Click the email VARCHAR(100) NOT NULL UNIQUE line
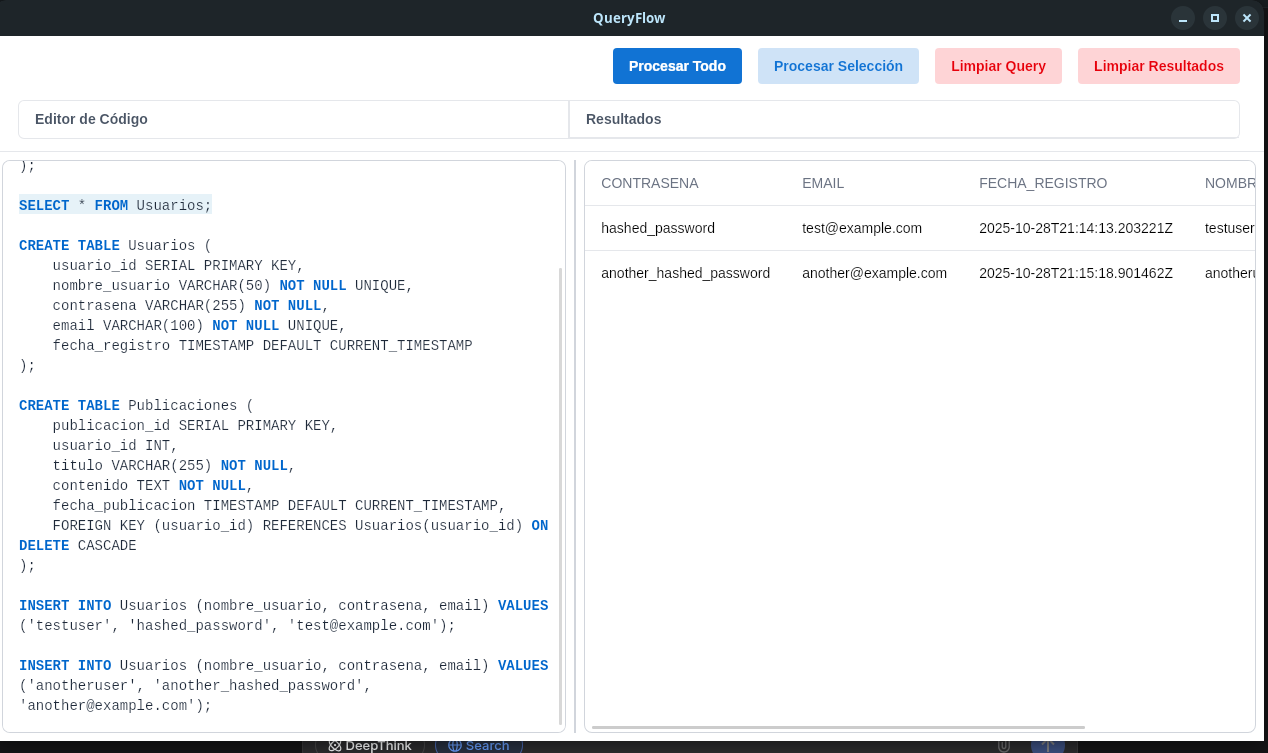This screenshot has height=753, width=1268. (199, 325)
